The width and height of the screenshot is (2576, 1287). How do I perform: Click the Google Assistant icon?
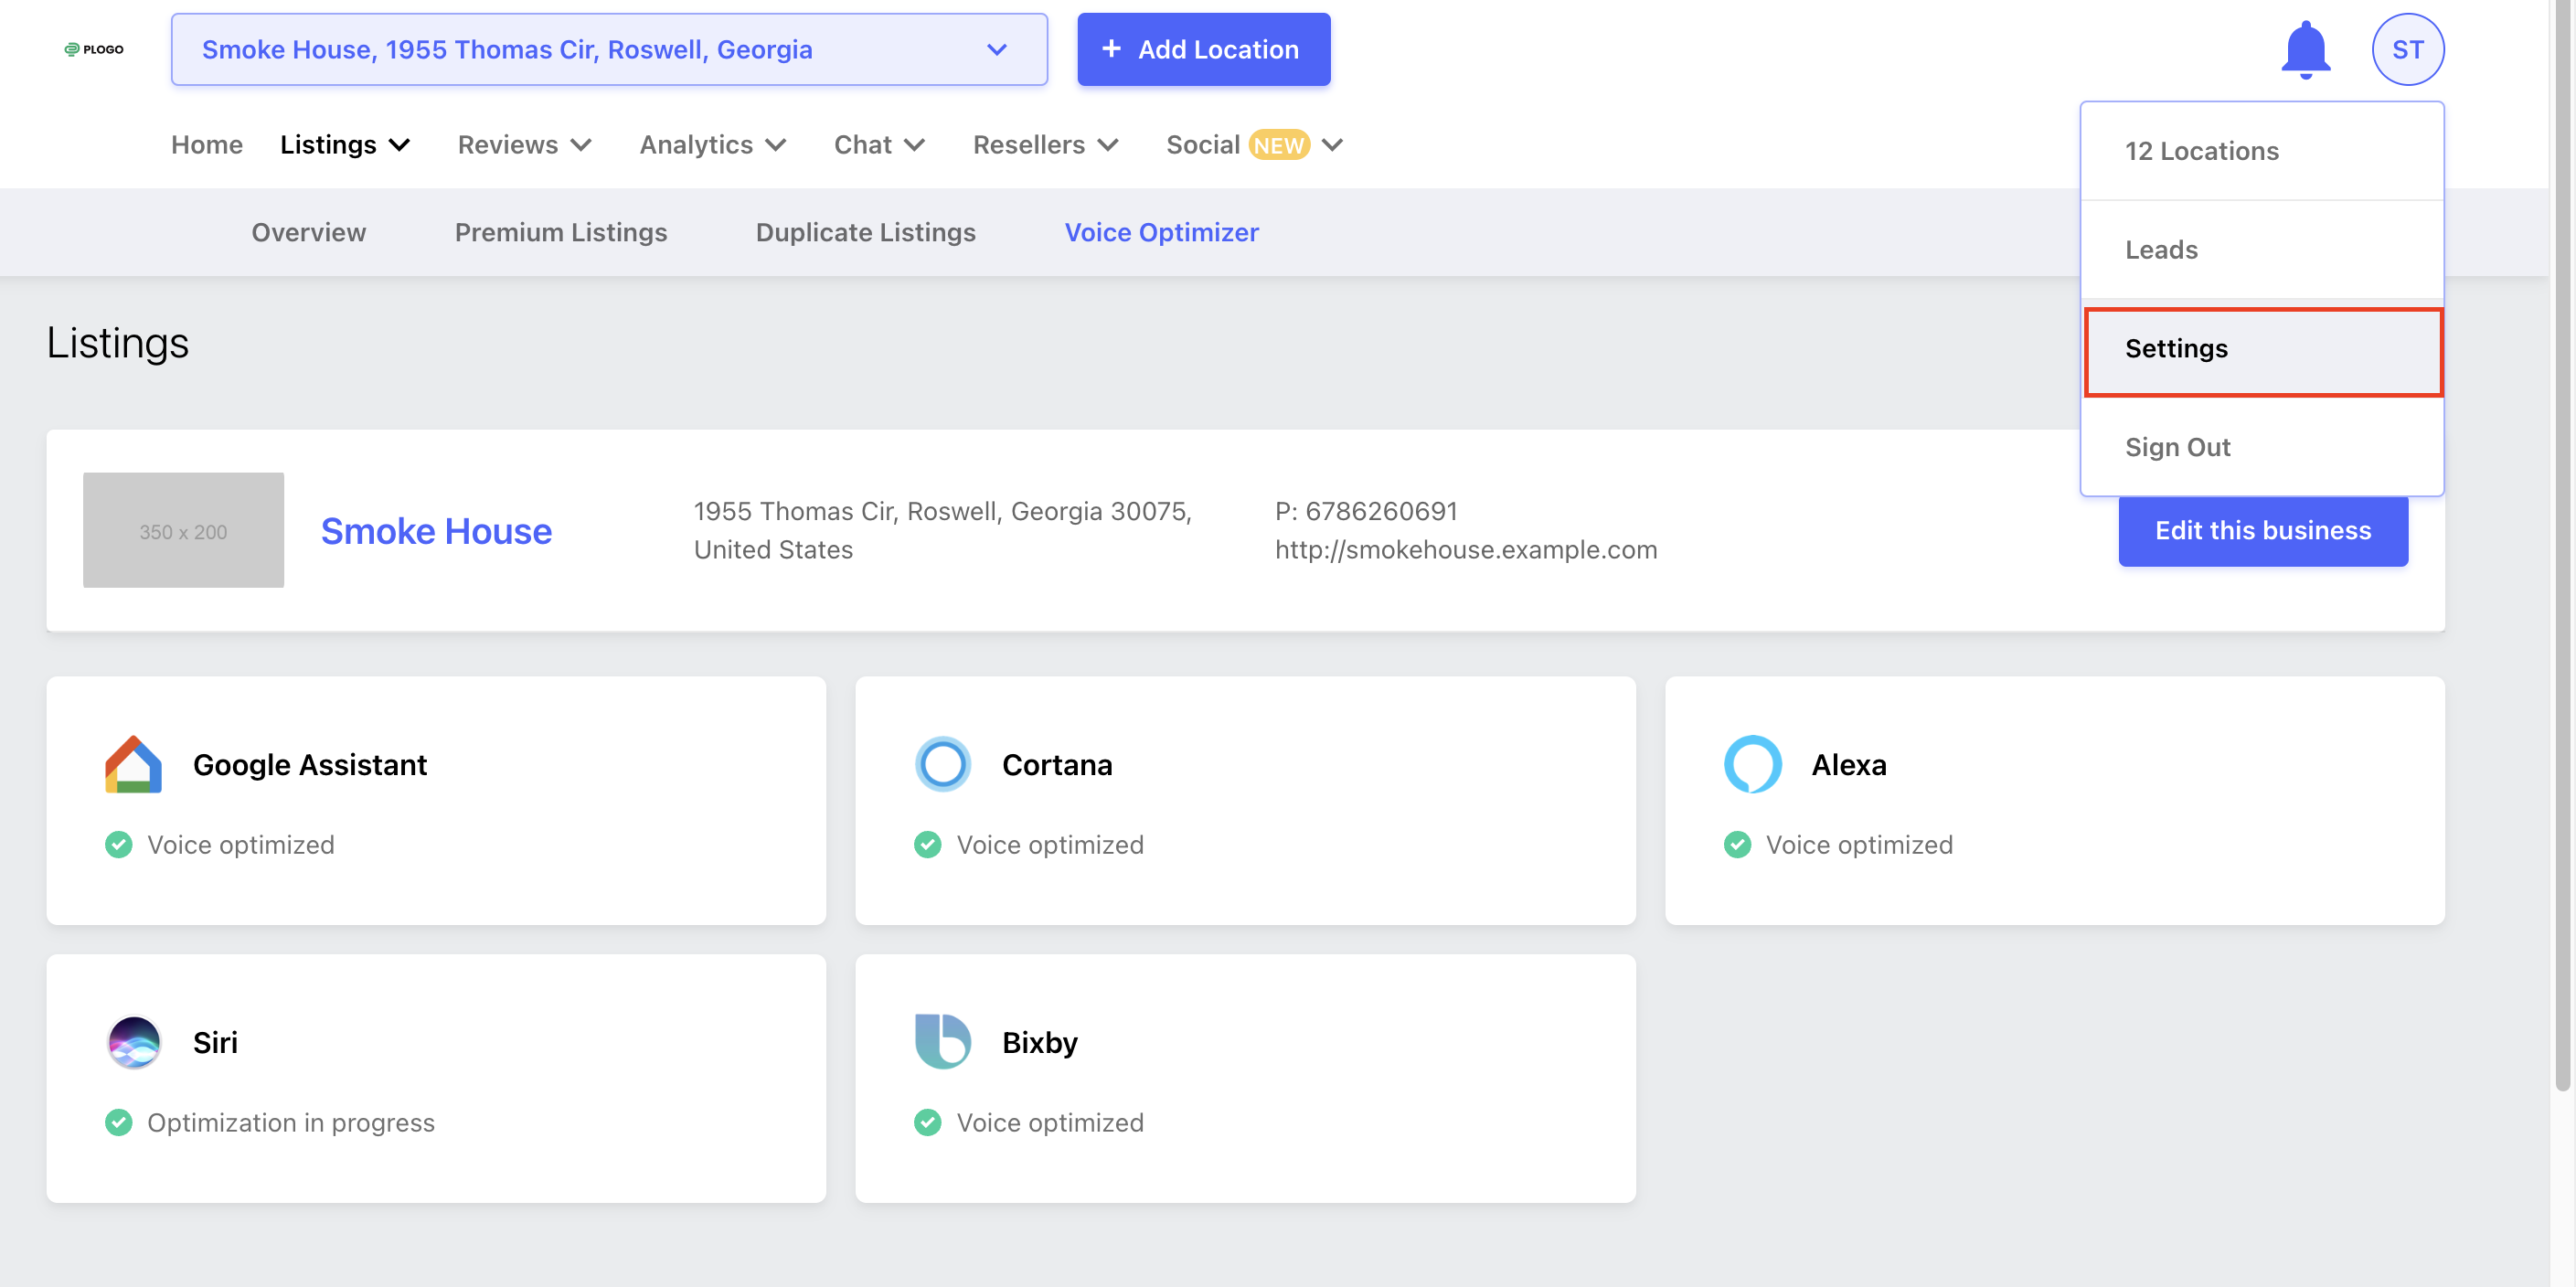click(133, 764)
